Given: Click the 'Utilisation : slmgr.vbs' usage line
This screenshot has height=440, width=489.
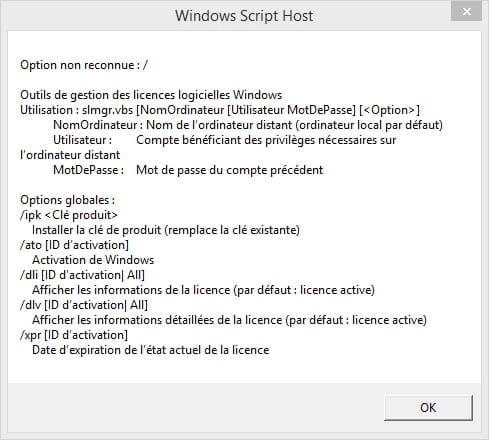Looking at the screenshot, I should point(220,110).
